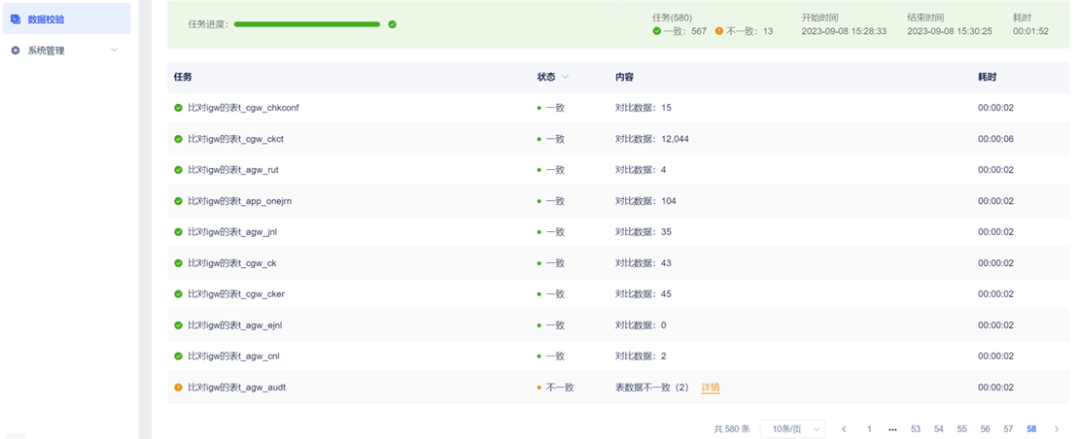1080x439 pixels.
Task: Open the 系统管理 sidebar menu
Action: coord(67,50)
